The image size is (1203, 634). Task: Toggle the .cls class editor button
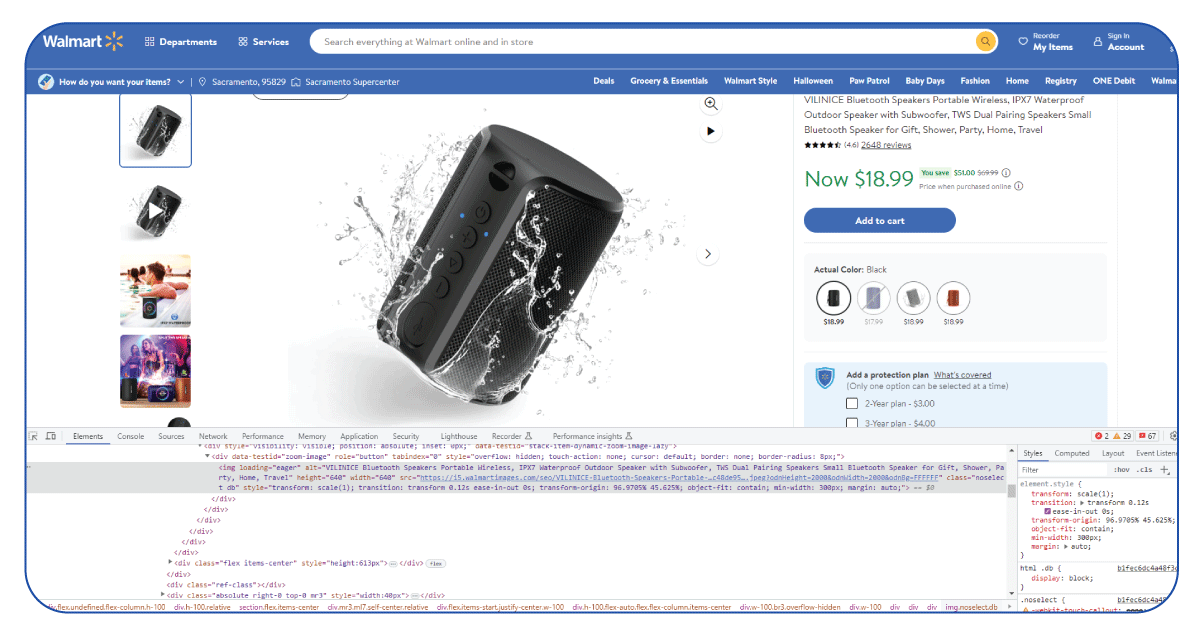point(1145,469)
